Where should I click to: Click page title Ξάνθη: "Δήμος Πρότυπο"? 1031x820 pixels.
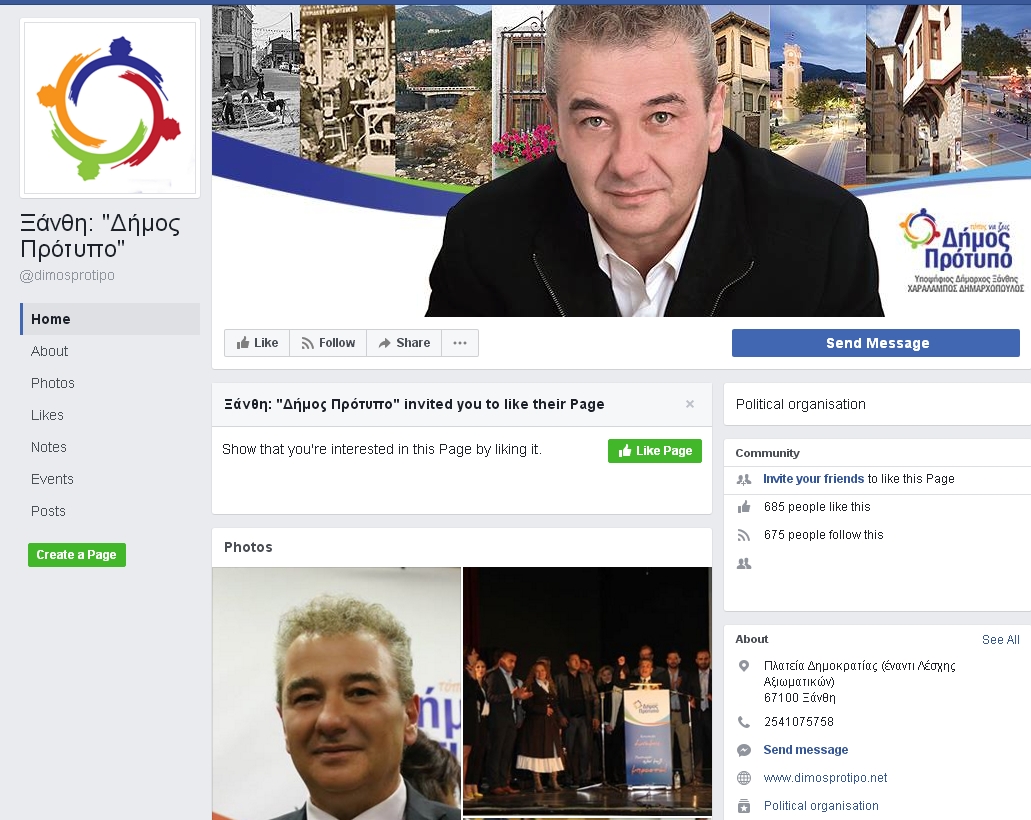click(100, 236)
